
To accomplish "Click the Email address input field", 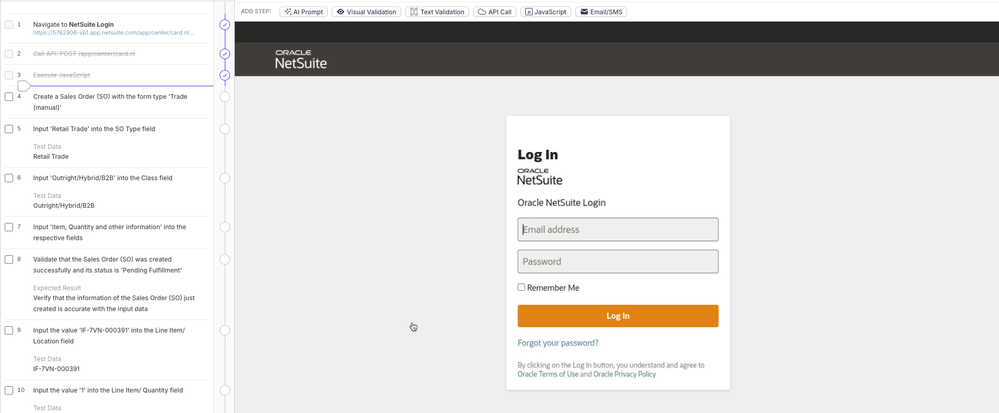I will (x=618, y=229).
